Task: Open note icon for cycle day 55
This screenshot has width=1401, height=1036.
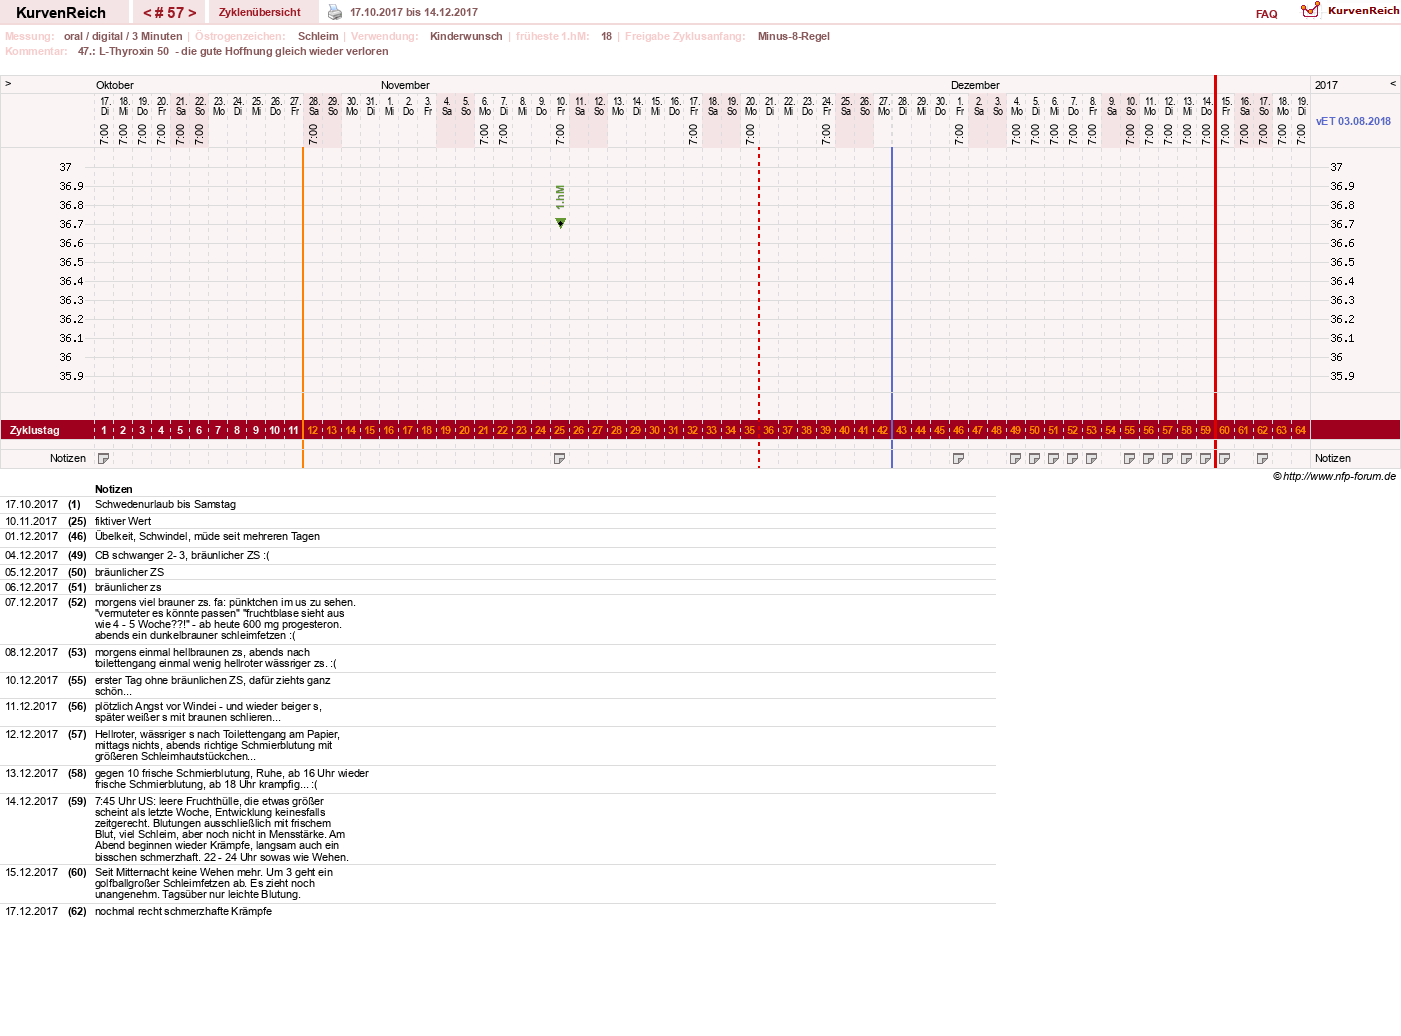Action: 1130,459
